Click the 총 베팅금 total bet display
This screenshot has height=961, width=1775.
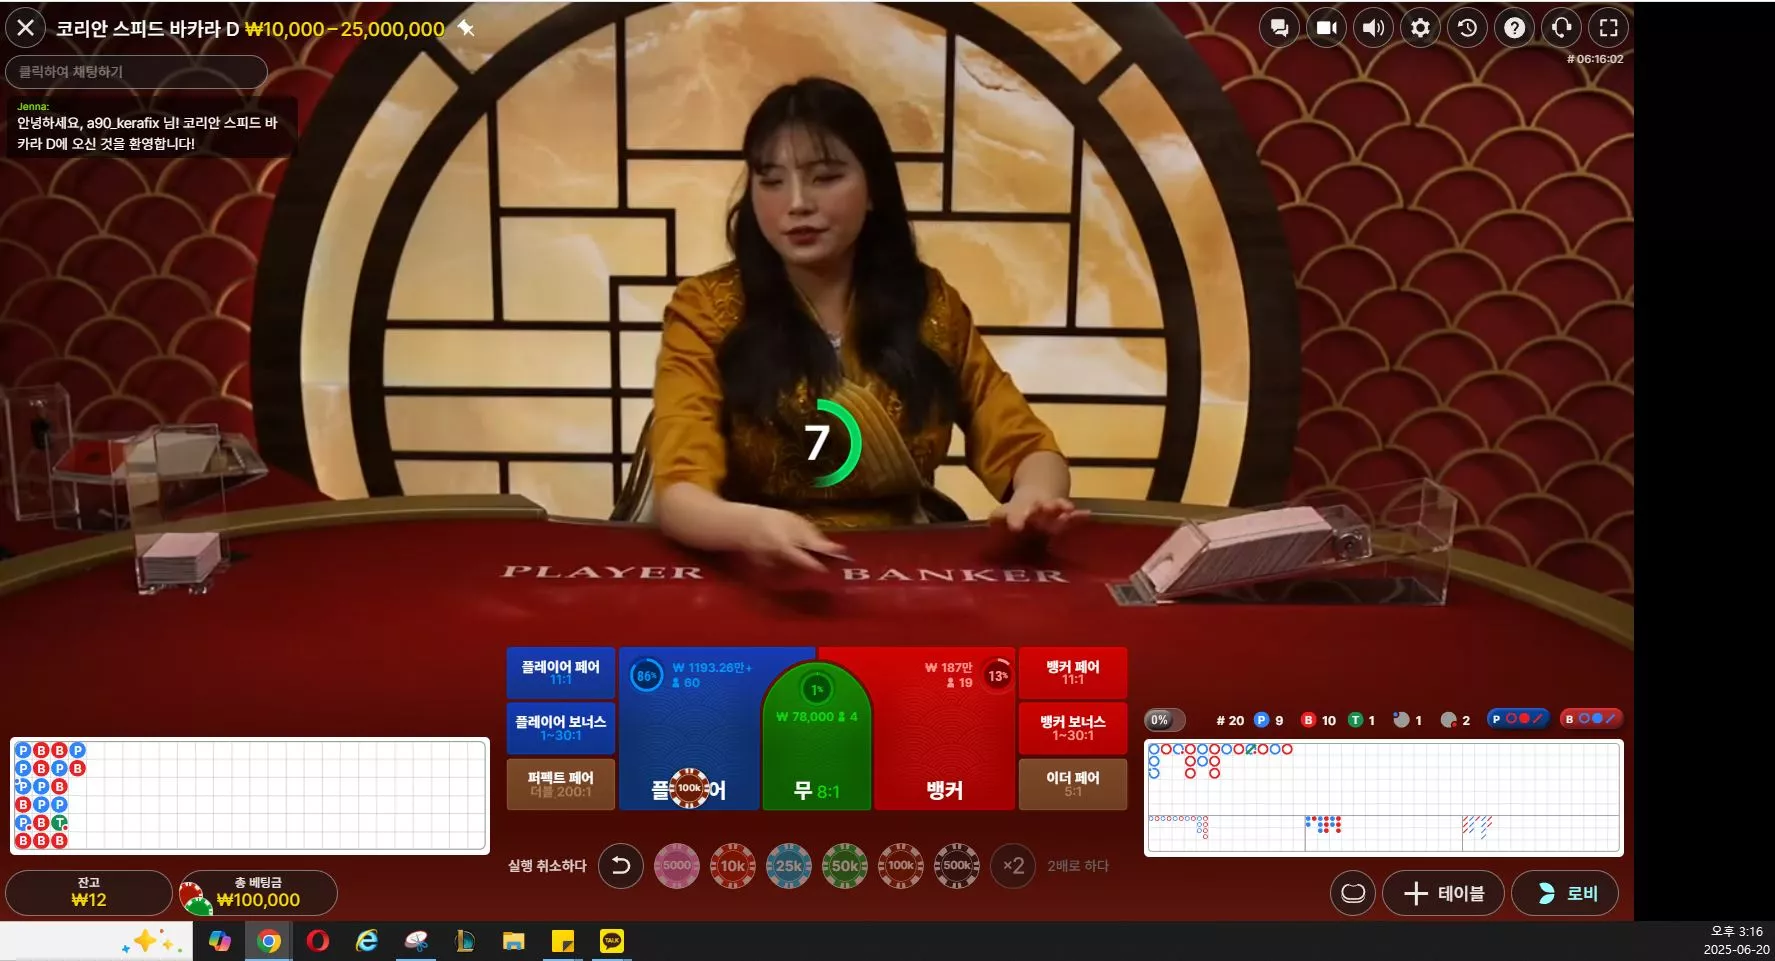(x=258, y=892)
